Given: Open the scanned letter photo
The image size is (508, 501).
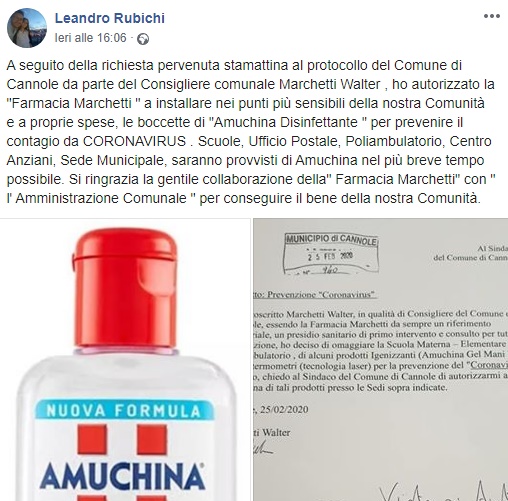Looking at the screenshot, I should pyautogui.click(x=380, y=360).
